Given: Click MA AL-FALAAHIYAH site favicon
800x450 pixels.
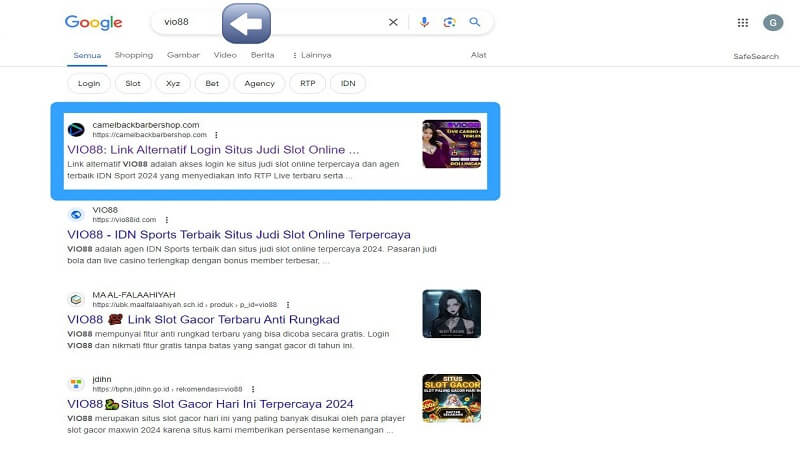Looking at the screenshot, I should (76, 299).
